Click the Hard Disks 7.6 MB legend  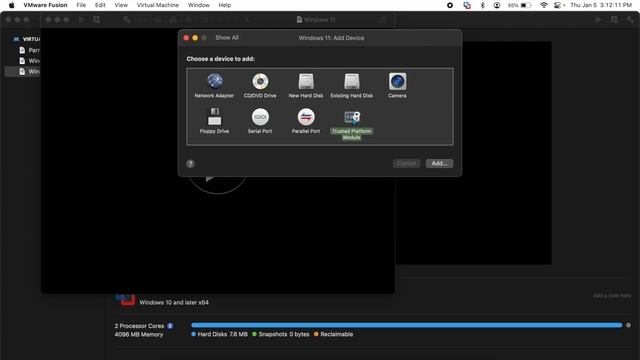(x=219, y=334)
